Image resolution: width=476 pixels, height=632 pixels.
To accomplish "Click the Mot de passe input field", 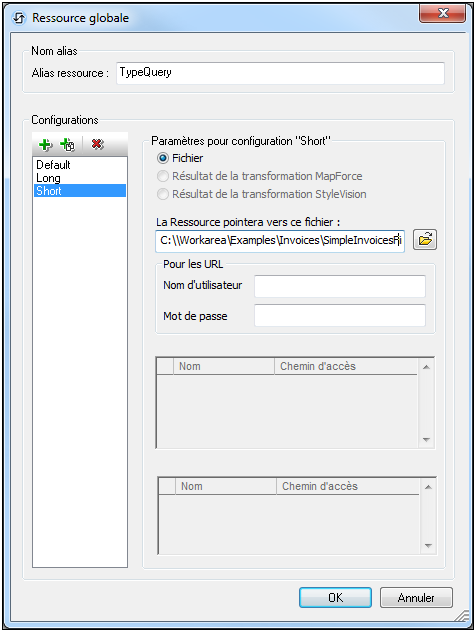I will pyautogui.click(x=340, y=316).
